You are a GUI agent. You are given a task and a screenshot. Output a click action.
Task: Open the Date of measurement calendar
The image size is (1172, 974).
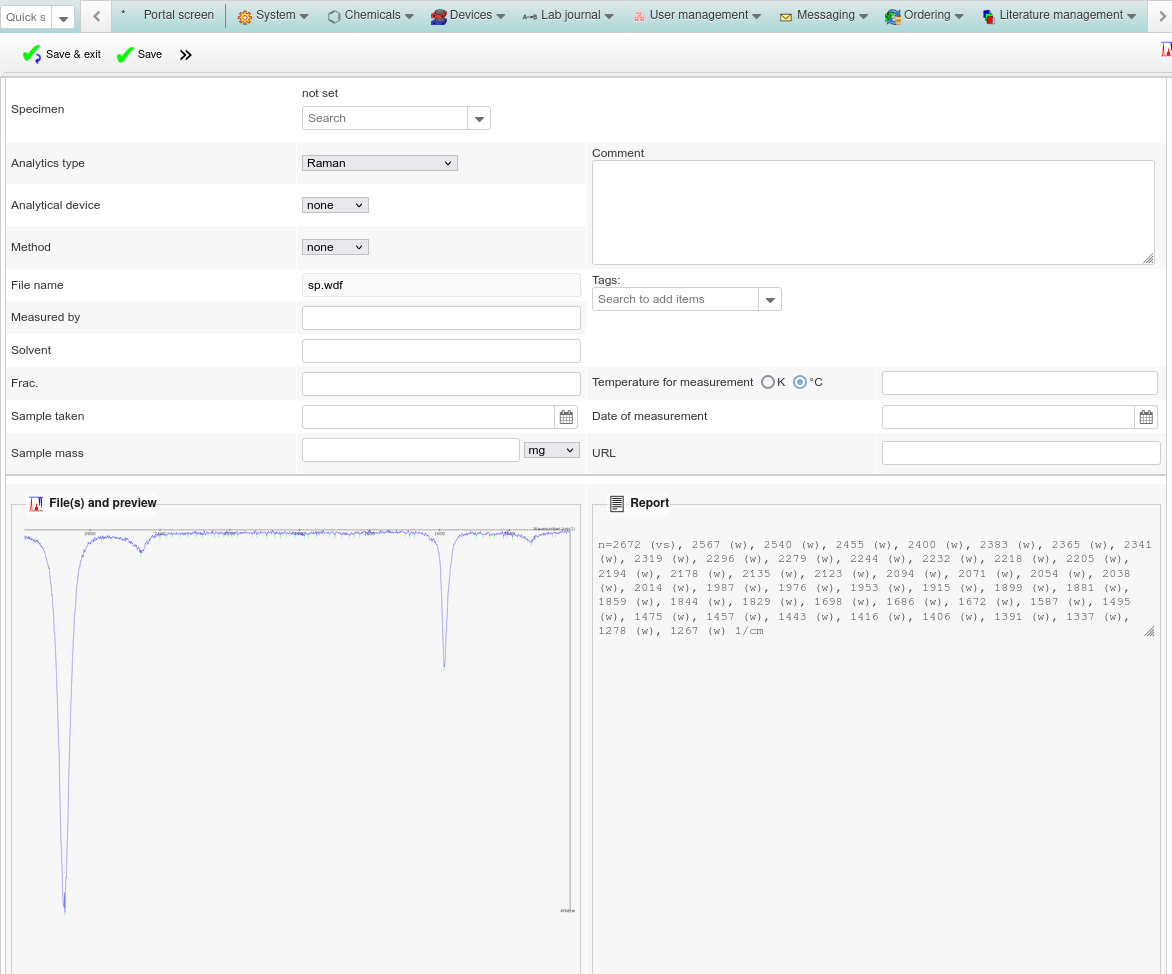[1146, 417]
